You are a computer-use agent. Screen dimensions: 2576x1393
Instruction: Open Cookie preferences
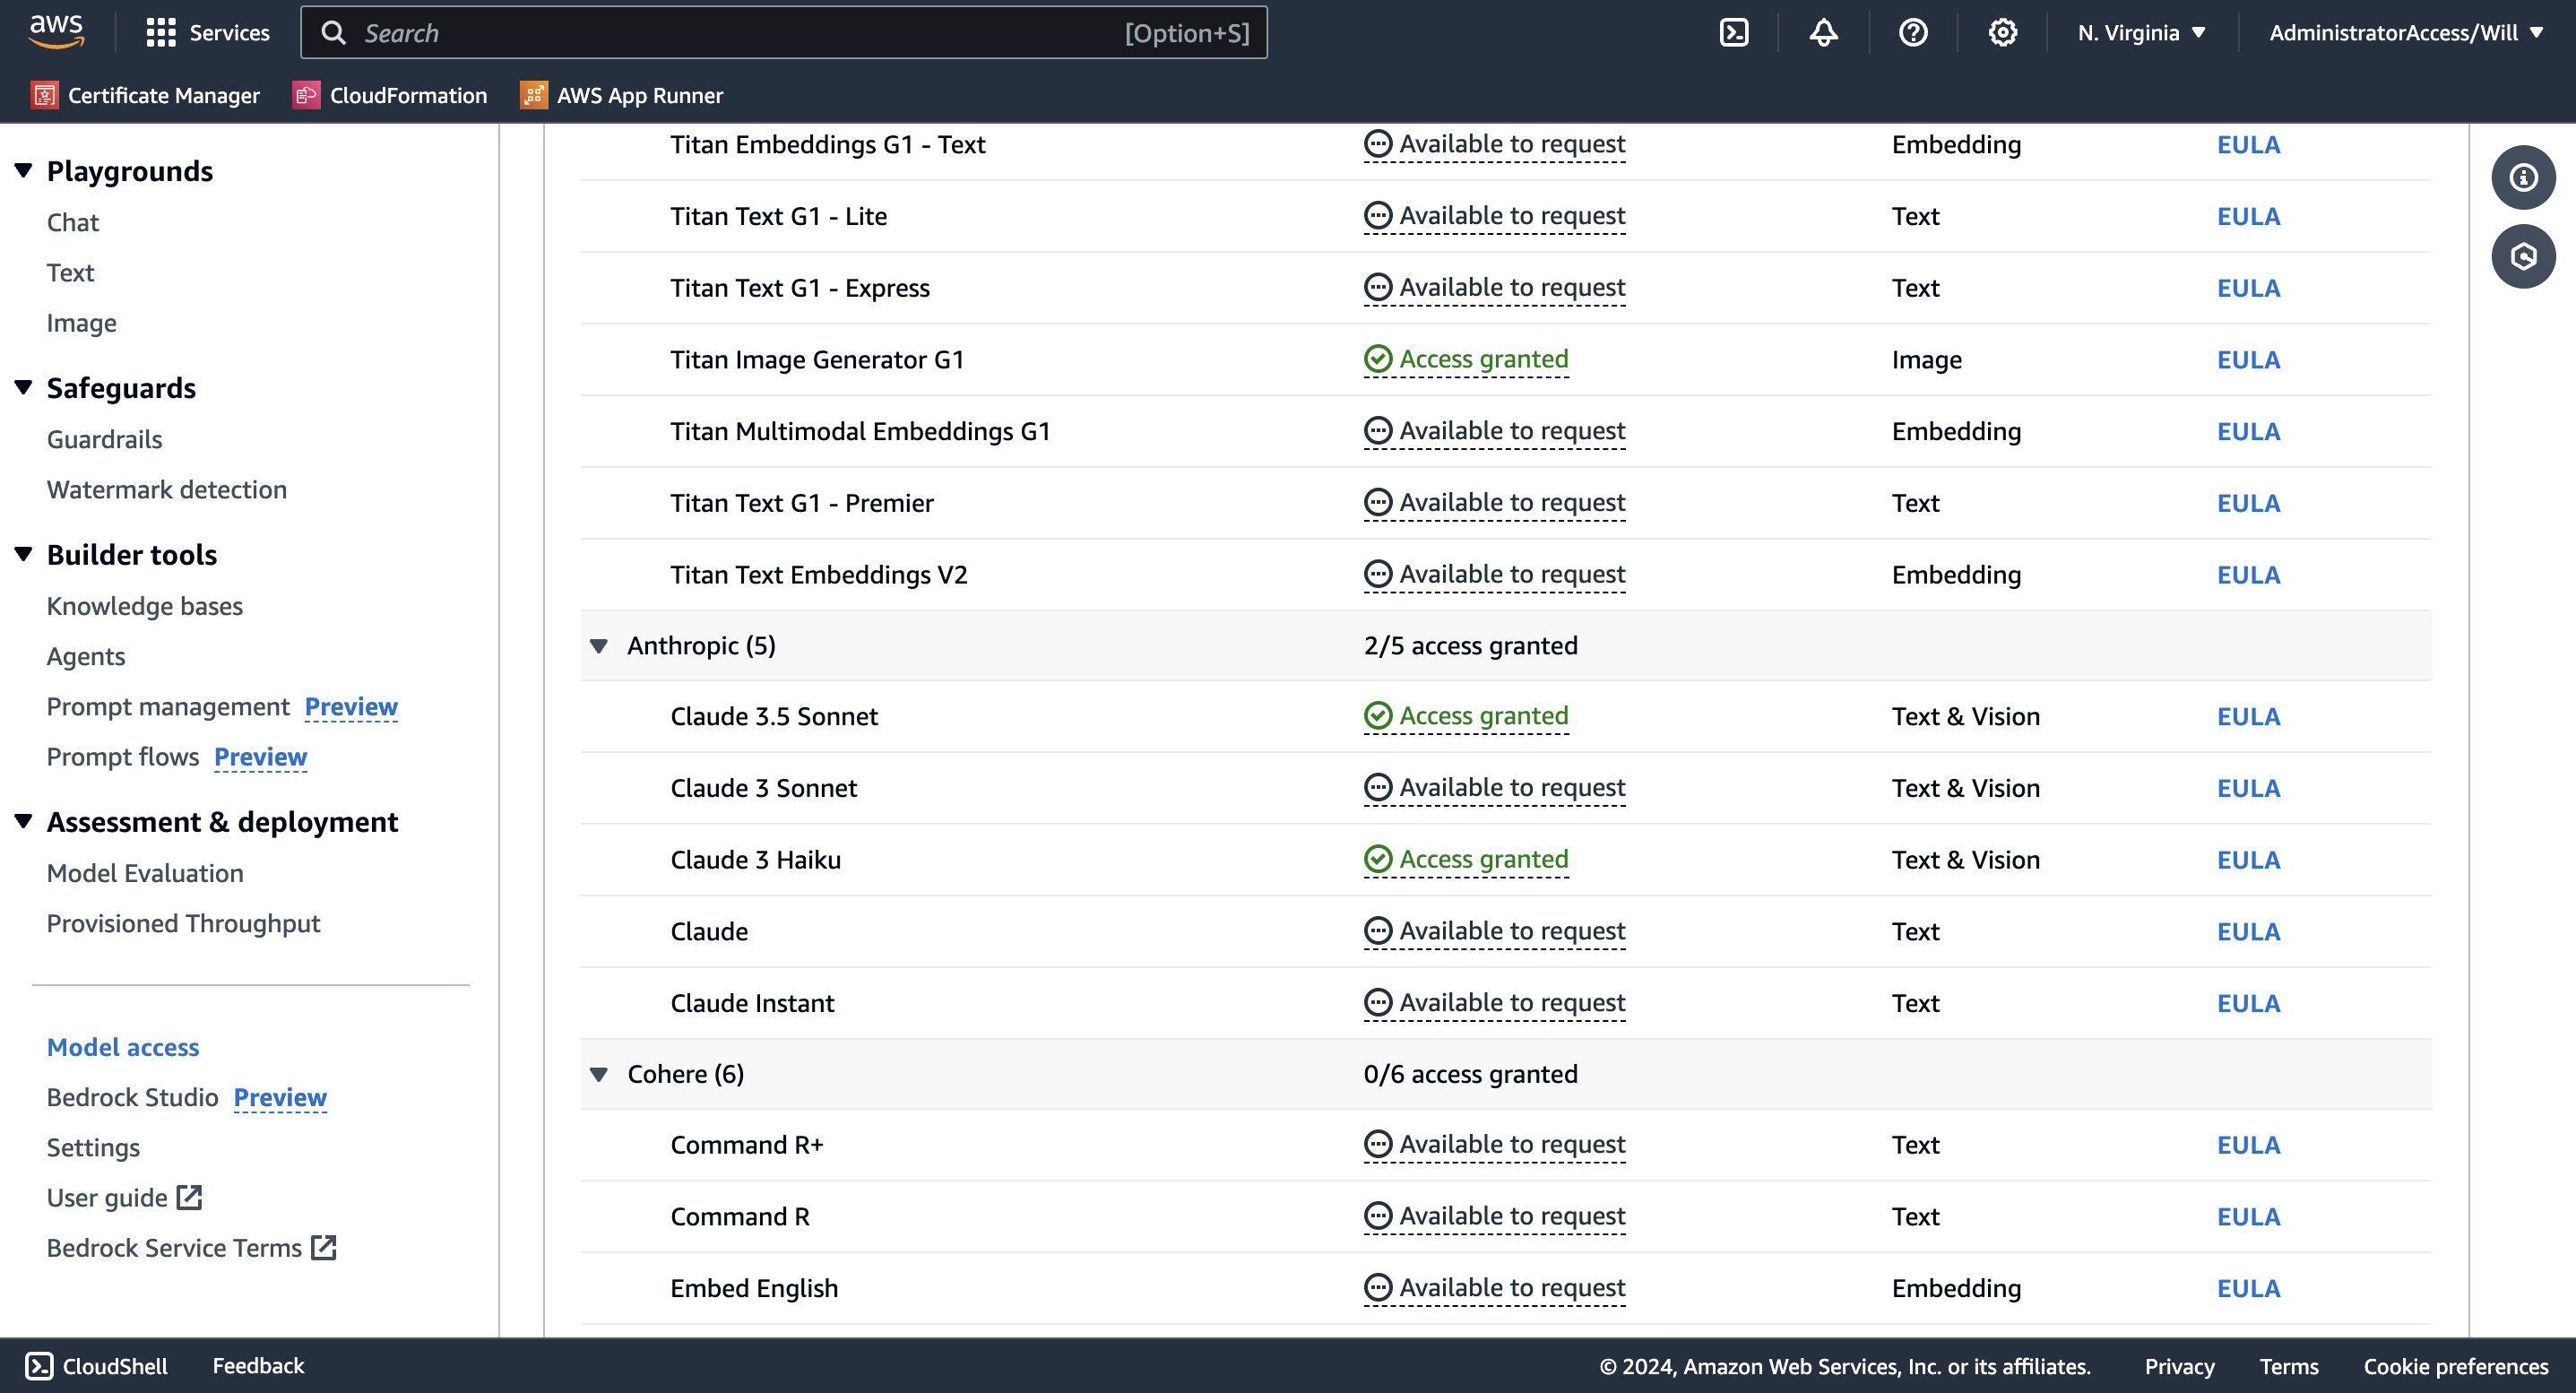[2455, 1366]
